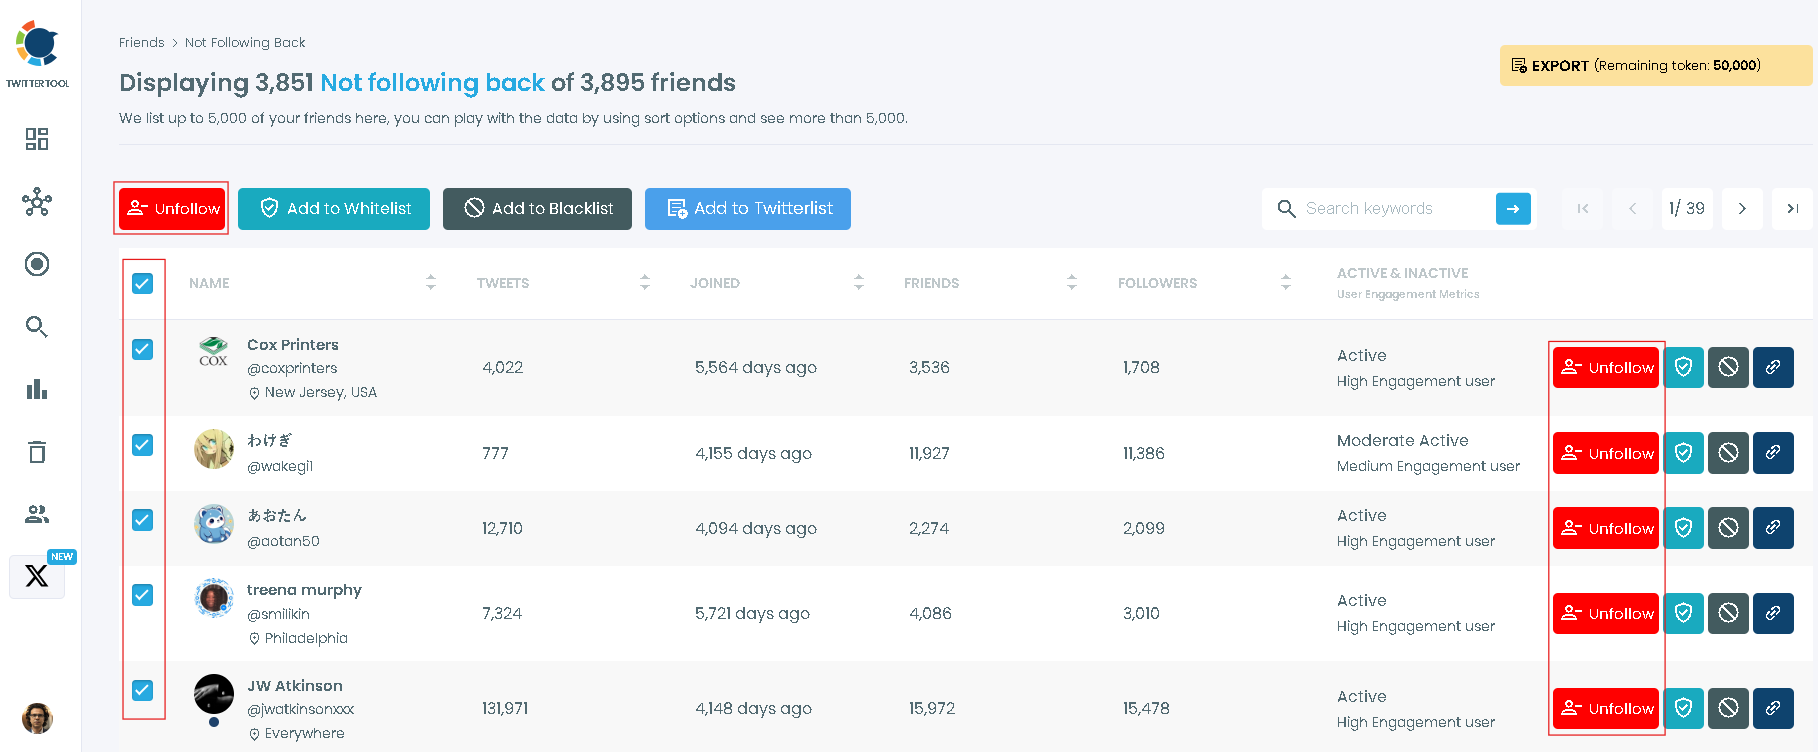Screen dimensions: 1818x752
Task: Submit search with the blue arrow button
Action: [x=1513, y=209]
